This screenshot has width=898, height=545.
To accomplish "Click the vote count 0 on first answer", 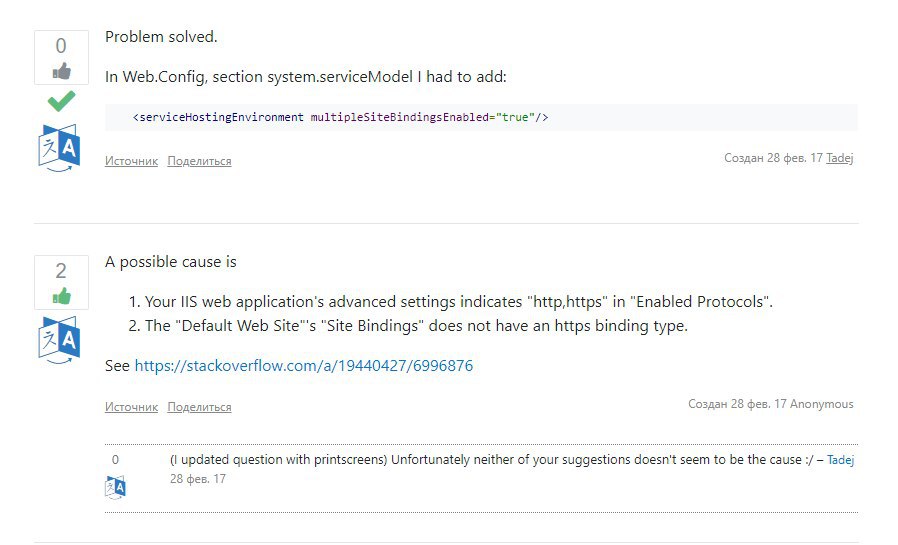I will 61,46.
